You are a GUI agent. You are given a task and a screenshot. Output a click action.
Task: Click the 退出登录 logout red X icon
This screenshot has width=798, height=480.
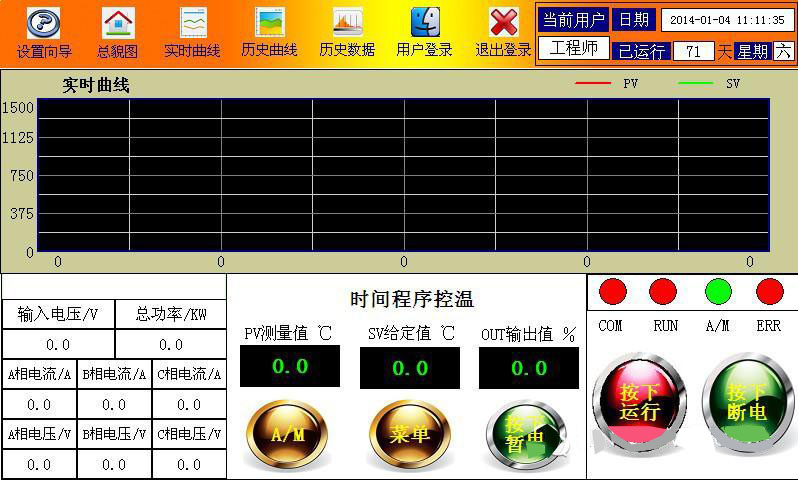pyautogui.click(x=503, y=23)
